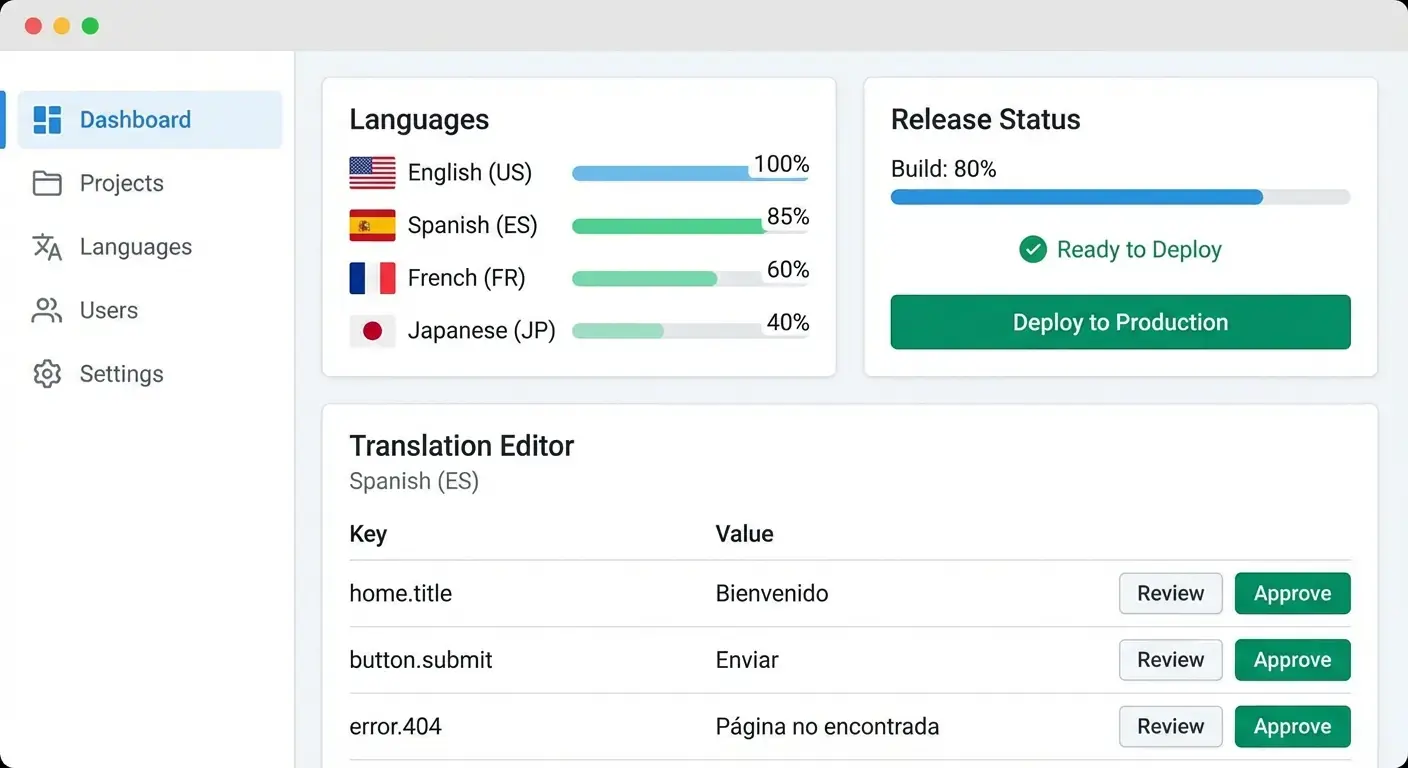
Task: Select the Dashboard icon in the sidebar
Action: pyautogui.click(x=46, y=119)
